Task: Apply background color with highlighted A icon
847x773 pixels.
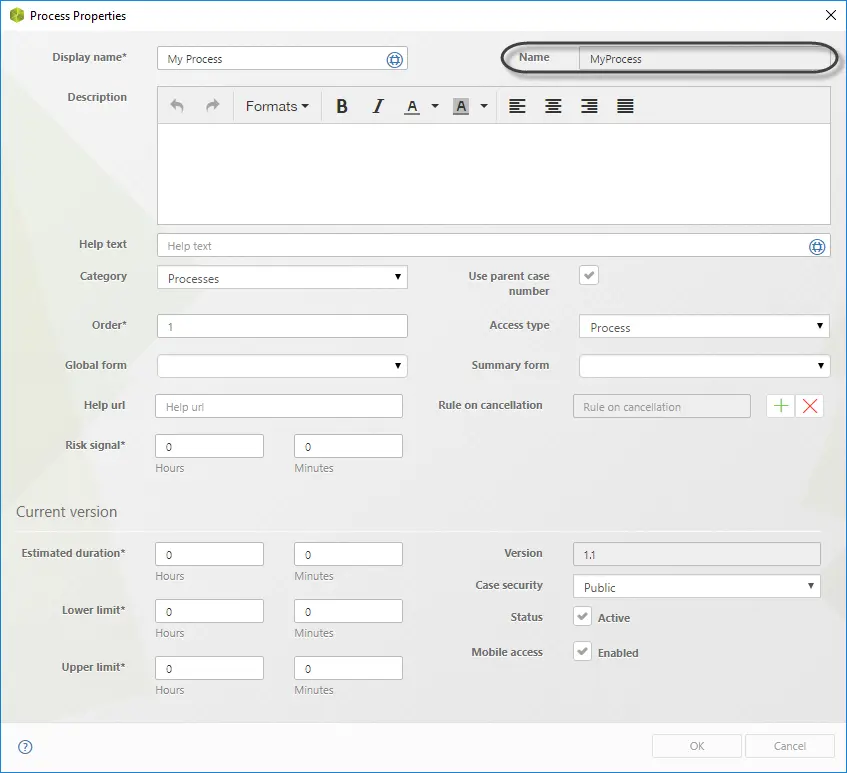Action: (461, 106)
